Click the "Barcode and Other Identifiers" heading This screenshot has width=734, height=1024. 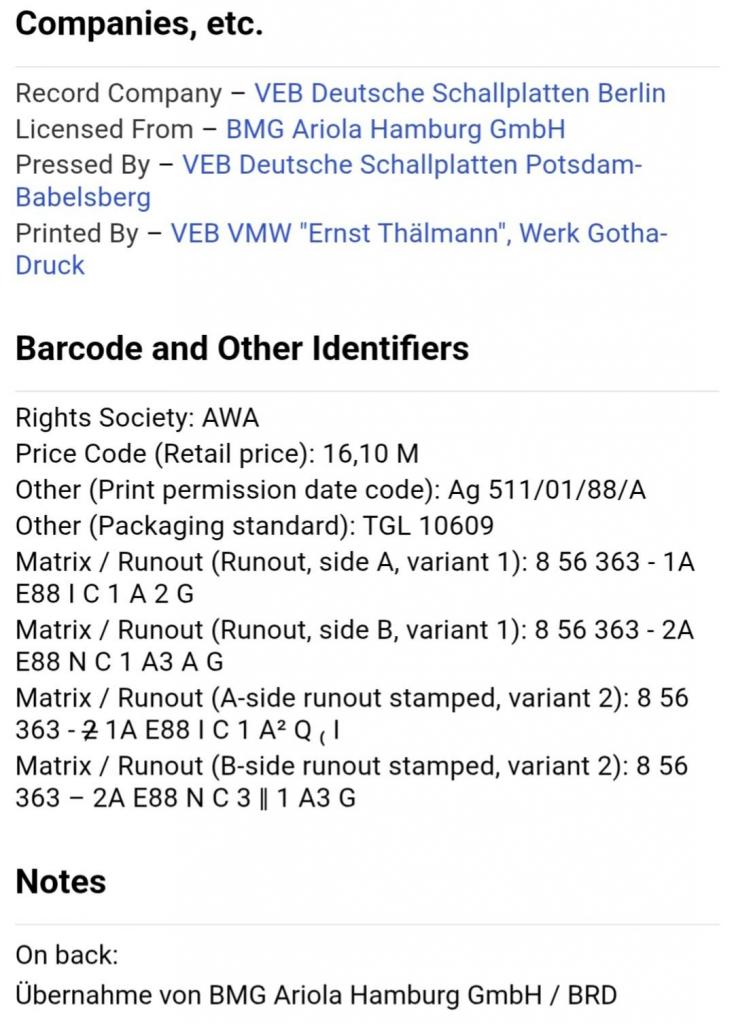242,348
